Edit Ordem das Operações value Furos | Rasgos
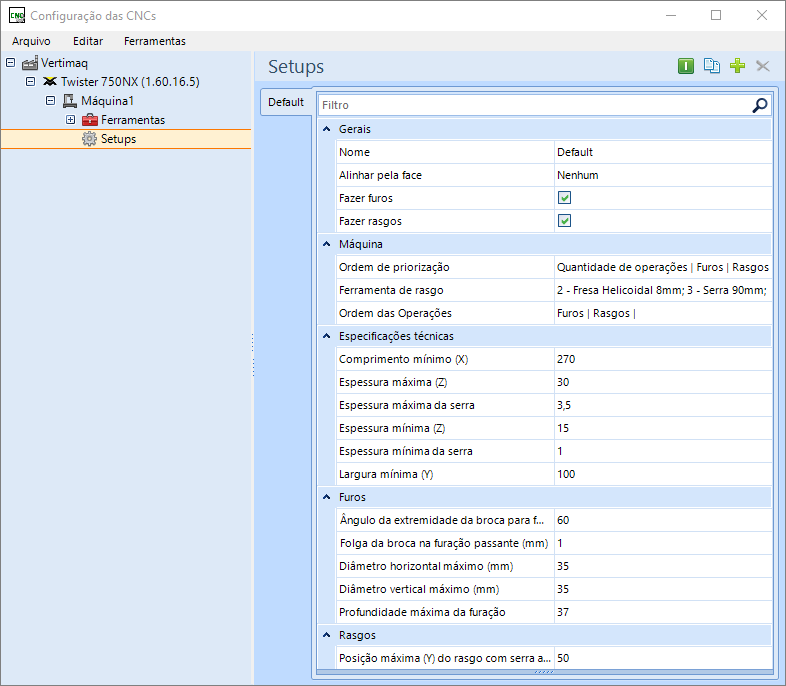786x686 pixels. click(x=663, y=313)
